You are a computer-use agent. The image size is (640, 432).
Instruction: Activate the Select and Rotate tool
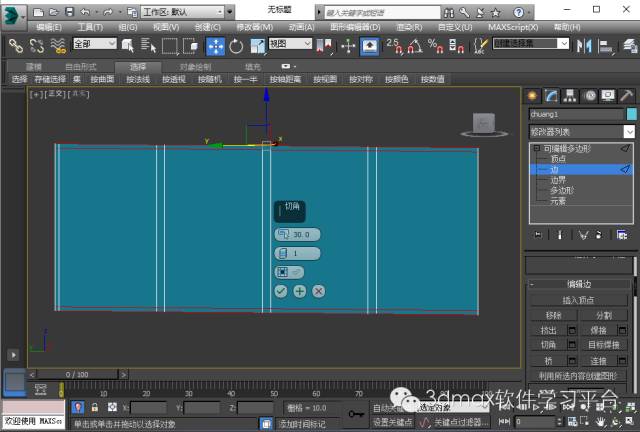pos(236,46)
